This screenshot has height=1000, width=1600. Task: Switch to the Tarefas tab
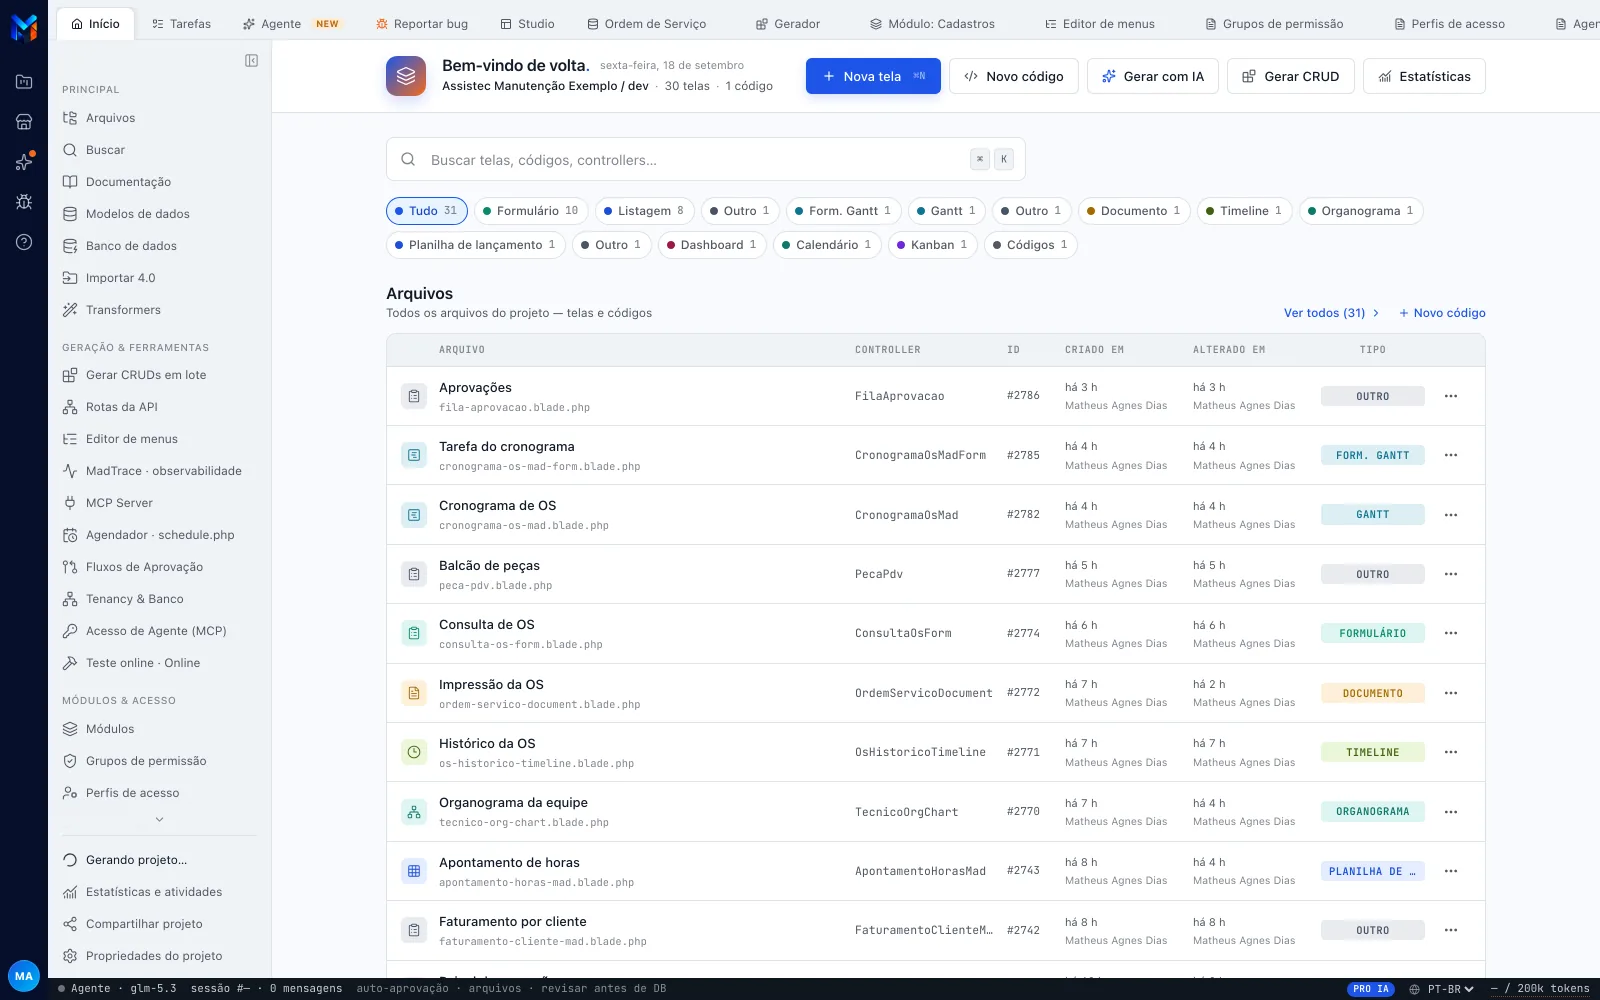[182, 24]
